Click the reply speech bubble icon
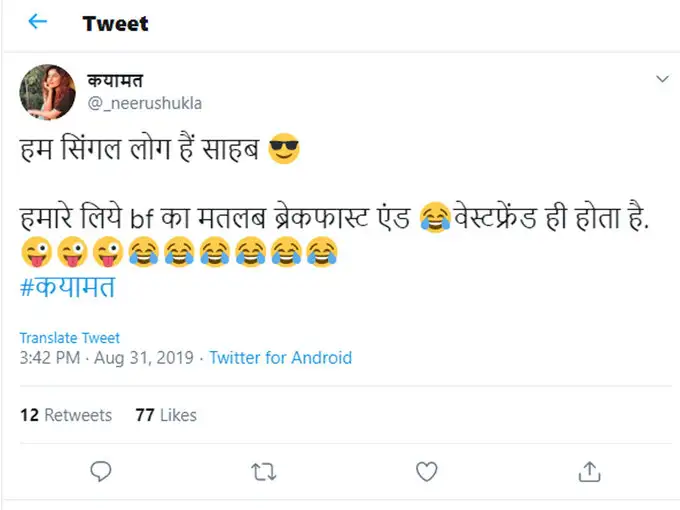 click(x=99, y=470)
